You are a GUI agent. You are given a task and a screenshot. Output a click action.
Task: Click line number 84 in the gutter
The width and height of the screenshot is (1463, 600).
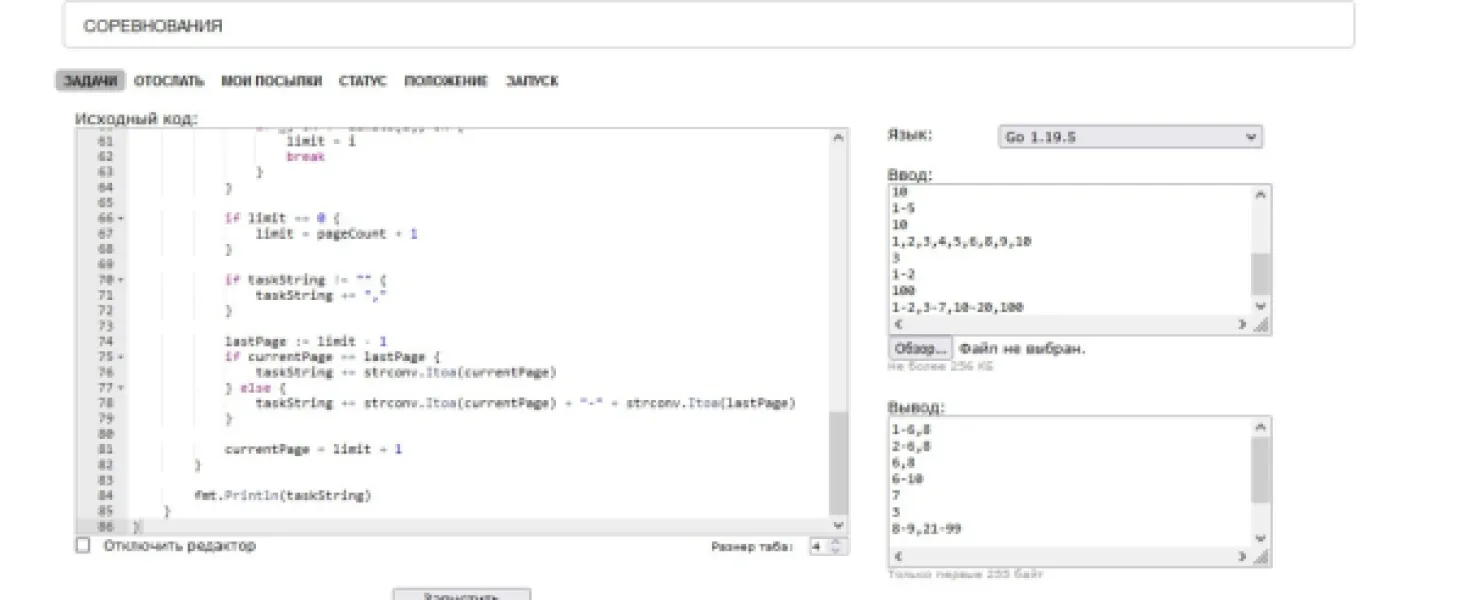point(106,495)
